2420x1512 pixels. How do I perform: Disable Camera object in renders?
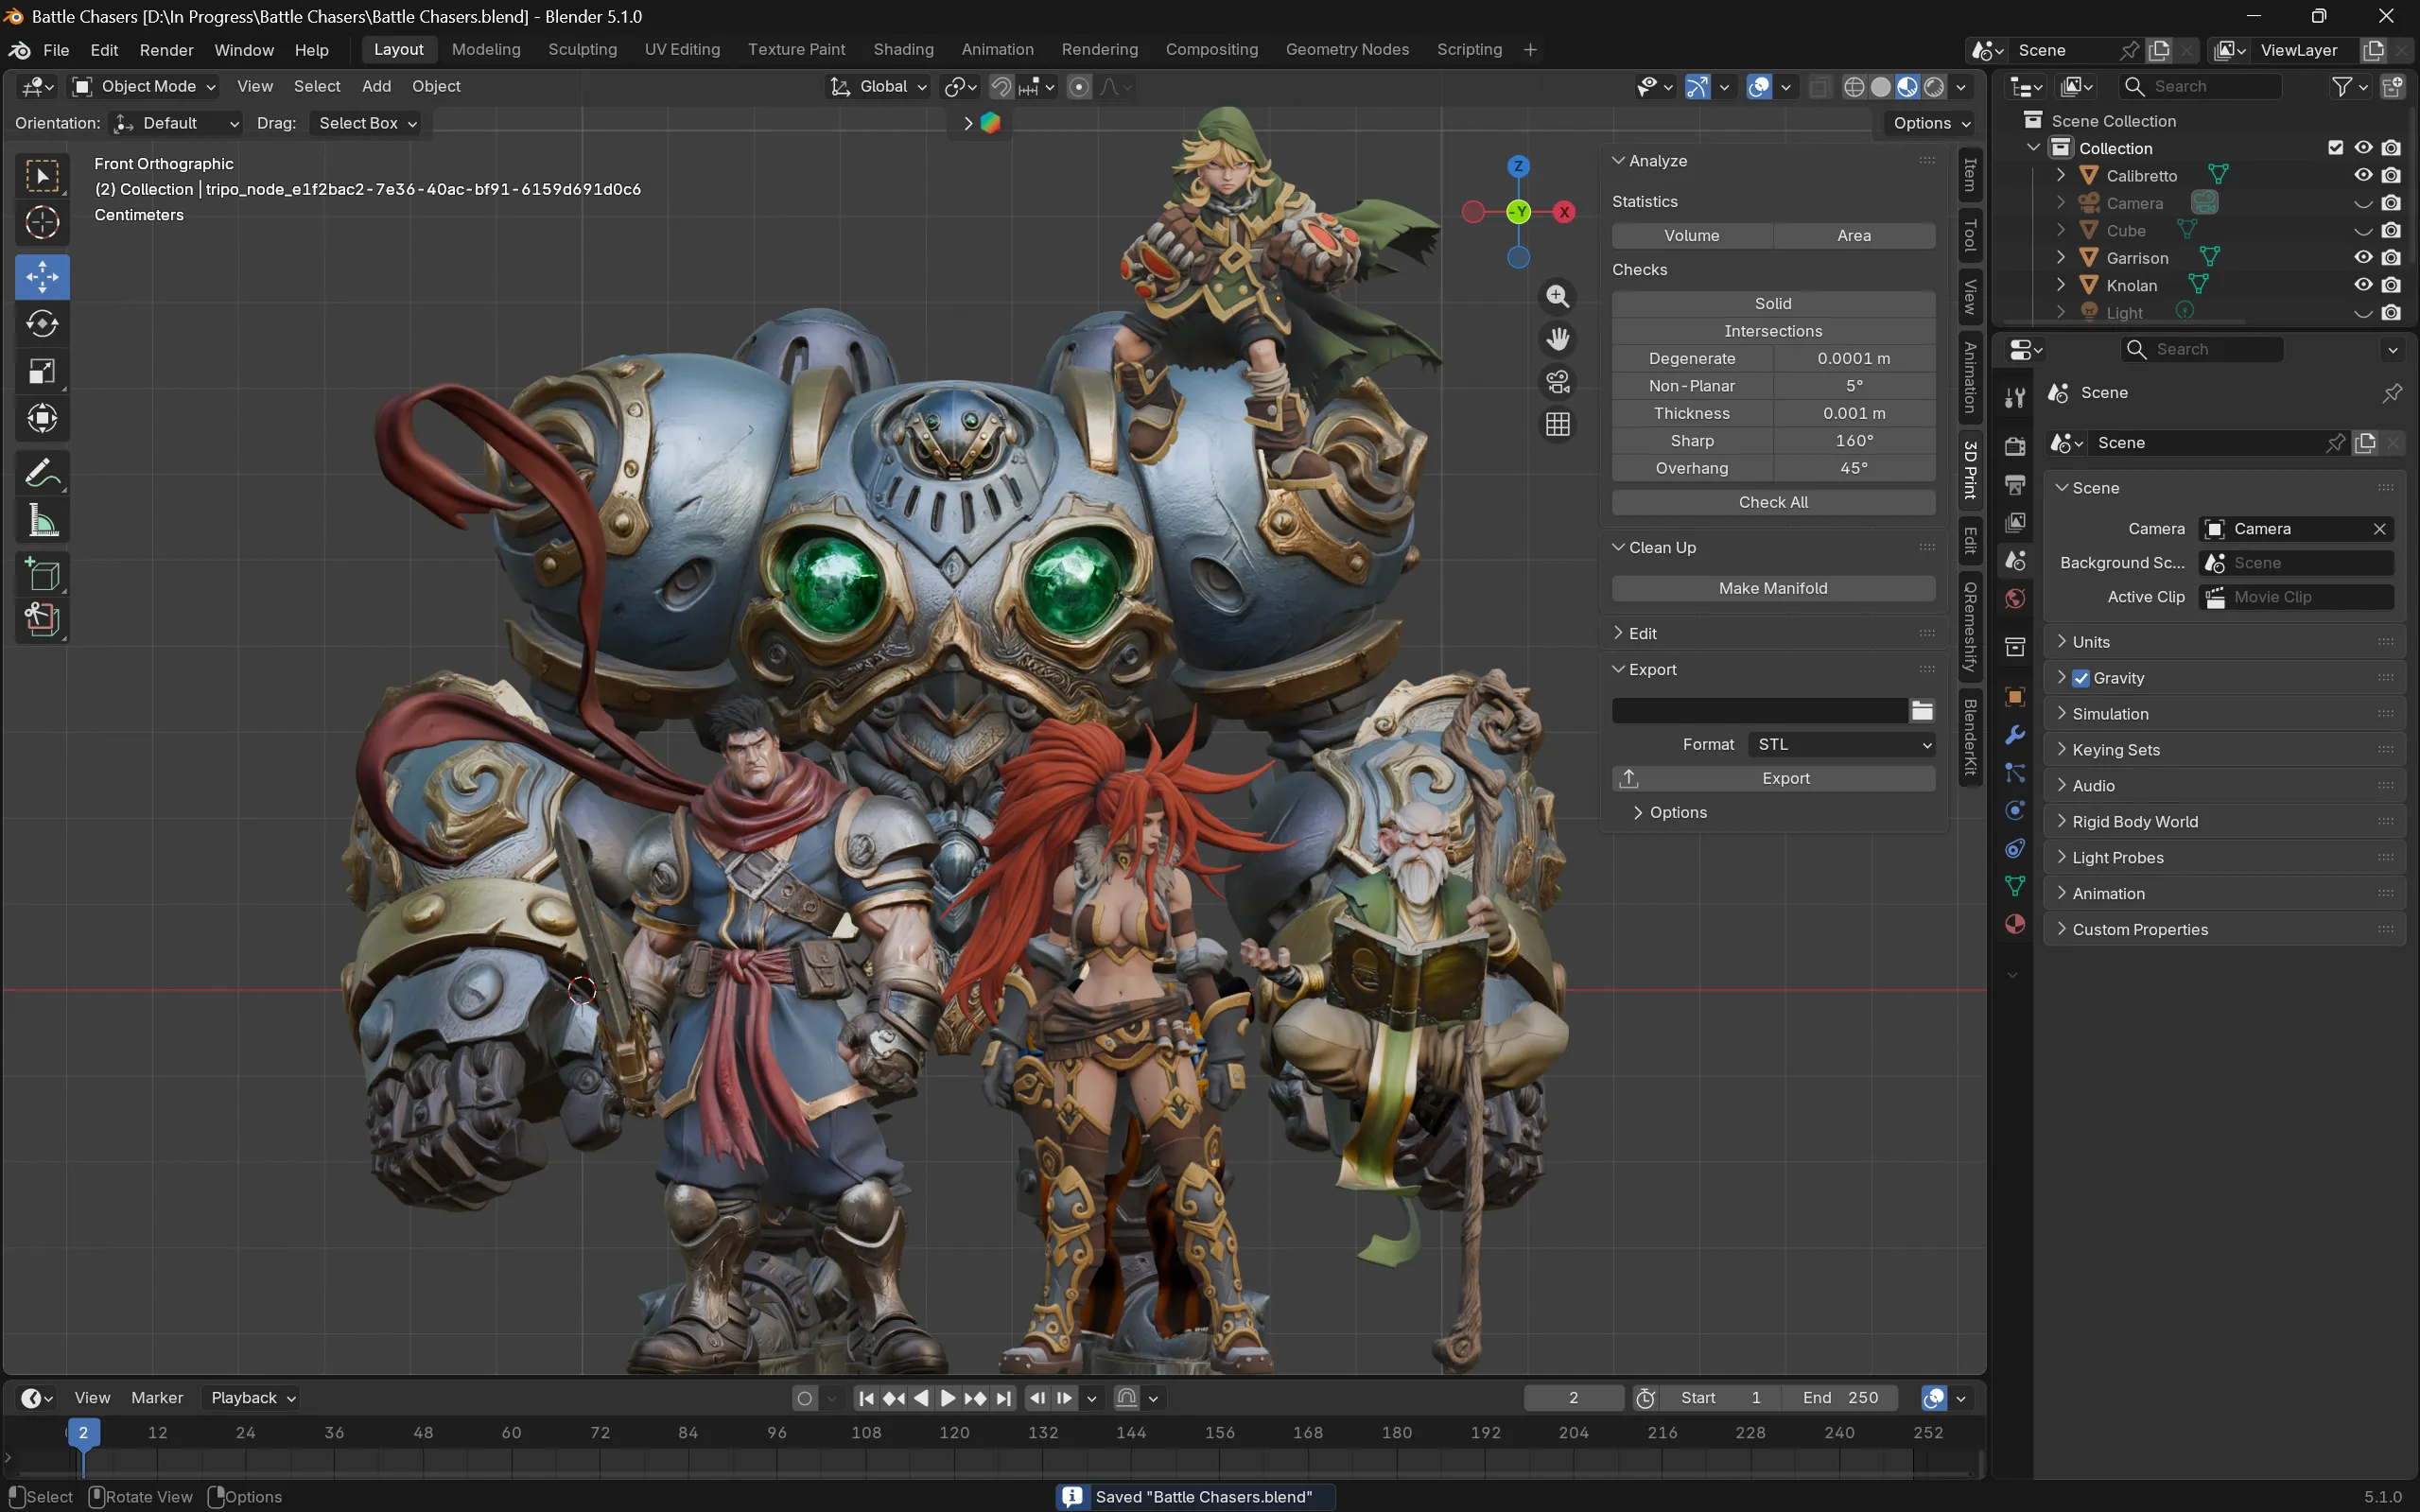click(x=2391, y=203)
